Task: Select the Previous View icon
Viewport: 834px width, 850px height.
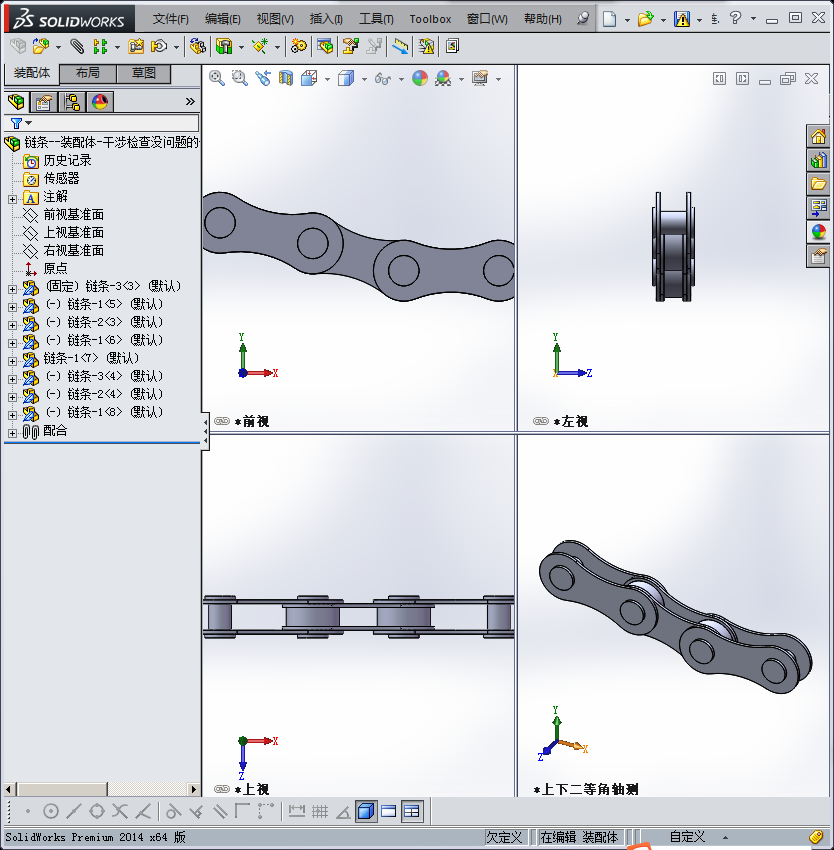Action: [263, 79]
